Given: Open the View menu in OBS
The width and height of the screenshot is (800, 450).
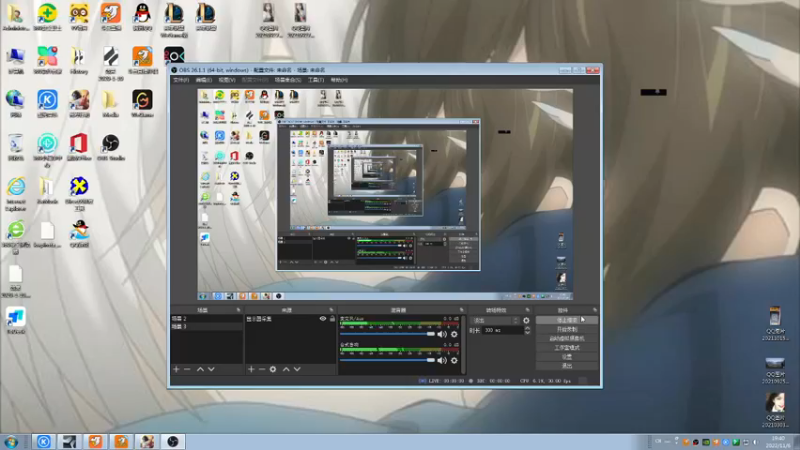Looking at the screenshot, I should (227, 80).
